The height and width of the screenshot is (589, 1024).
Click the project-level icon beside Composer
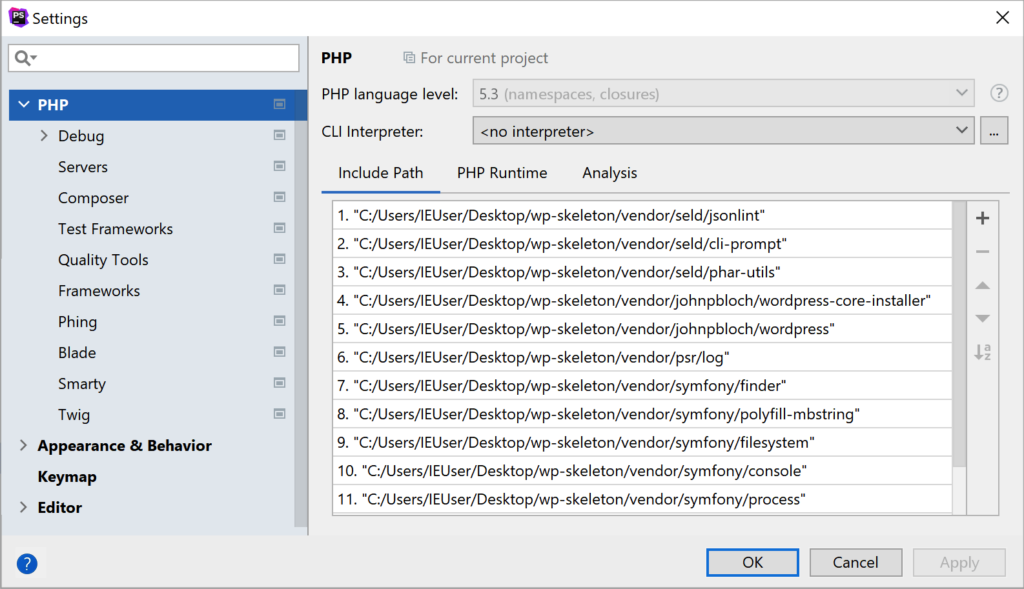tap(280, 197)
